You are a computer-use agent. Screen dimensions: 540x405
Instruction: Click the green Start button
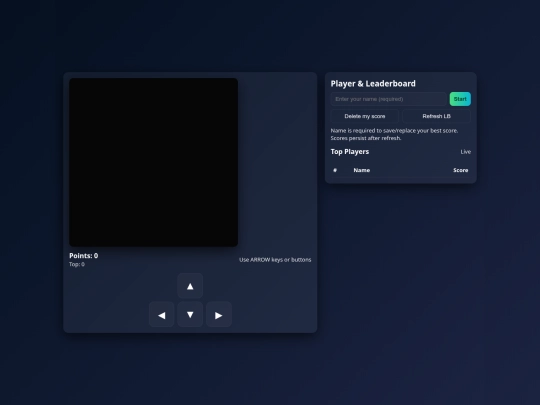point(460,99)
